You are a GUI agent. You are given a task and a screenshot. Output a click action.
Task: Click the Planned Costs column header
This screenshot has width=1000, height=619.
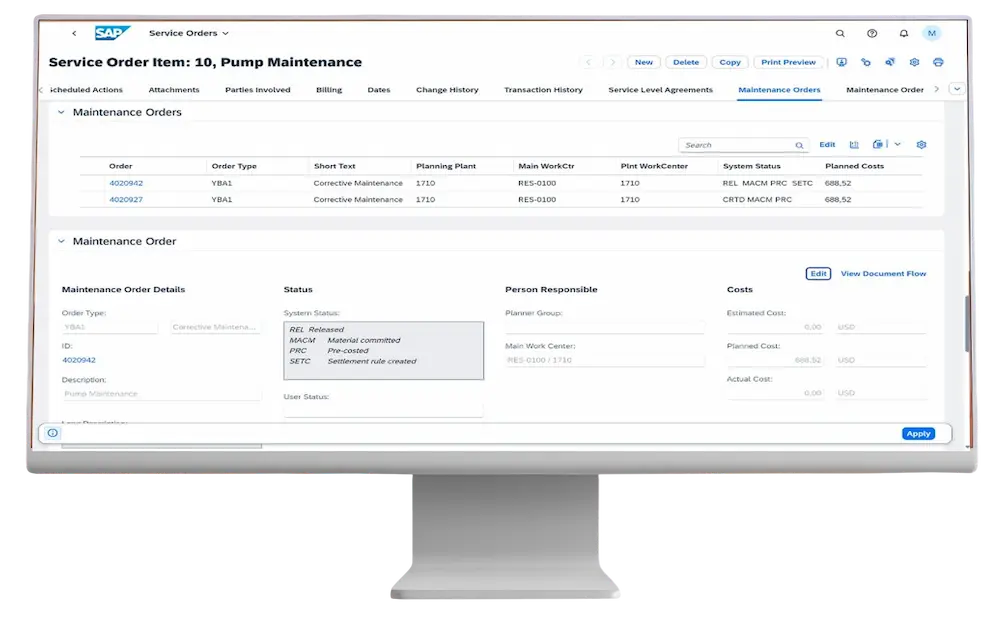coord(854,166)
